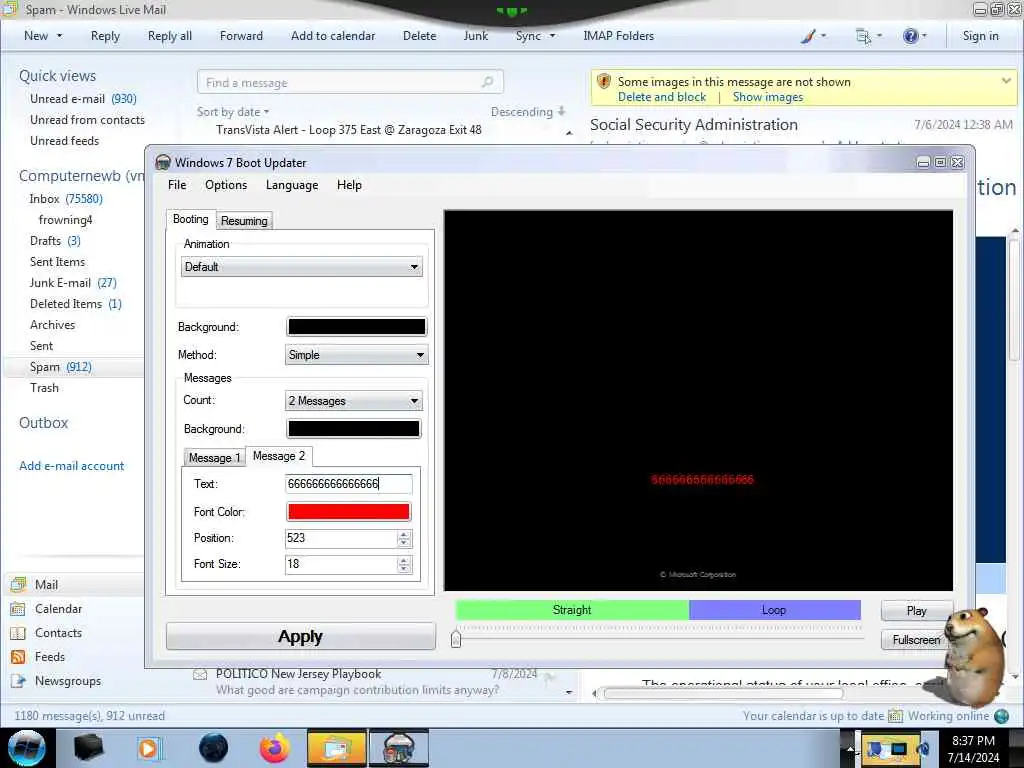This screenshot has height=768, width=1024.
Task: Switch to the Message 1 tab
Action: coord(215,458)
